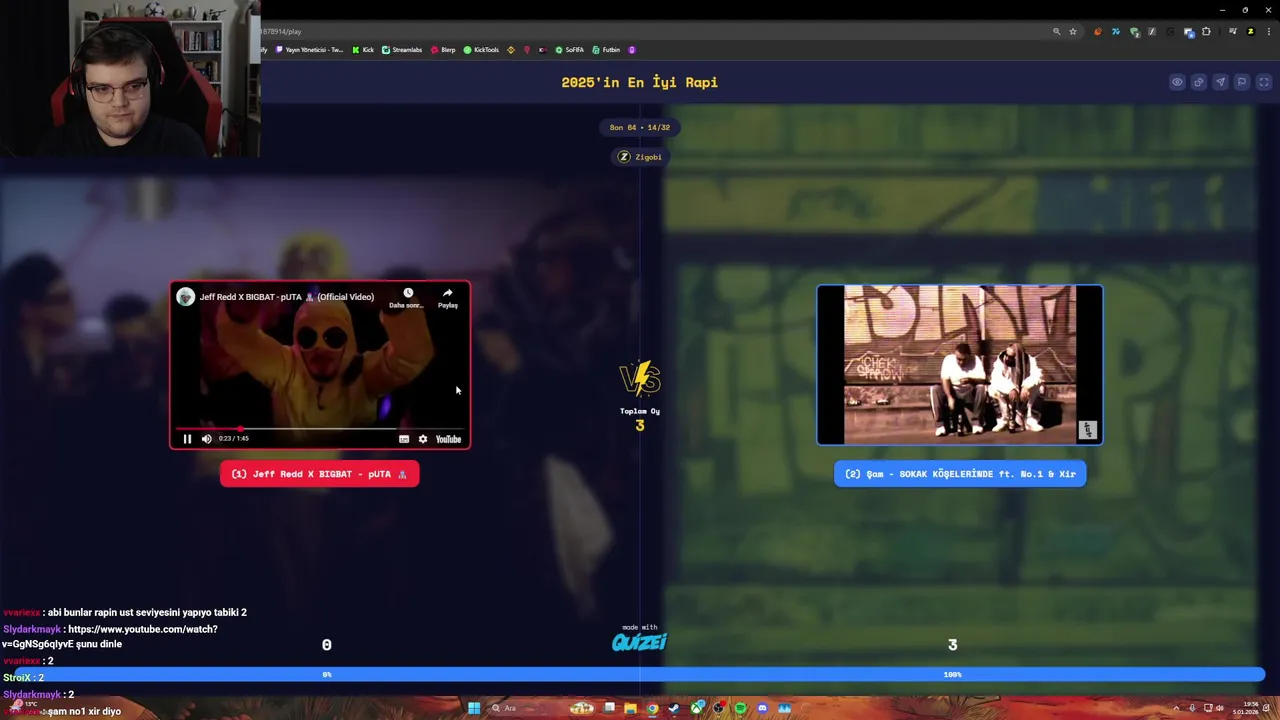Screen dimensions: 1280x720
Task: Vote for (1) Jeff Redd X BIGBAT - pUTA
Action: (x=319, y=474)
